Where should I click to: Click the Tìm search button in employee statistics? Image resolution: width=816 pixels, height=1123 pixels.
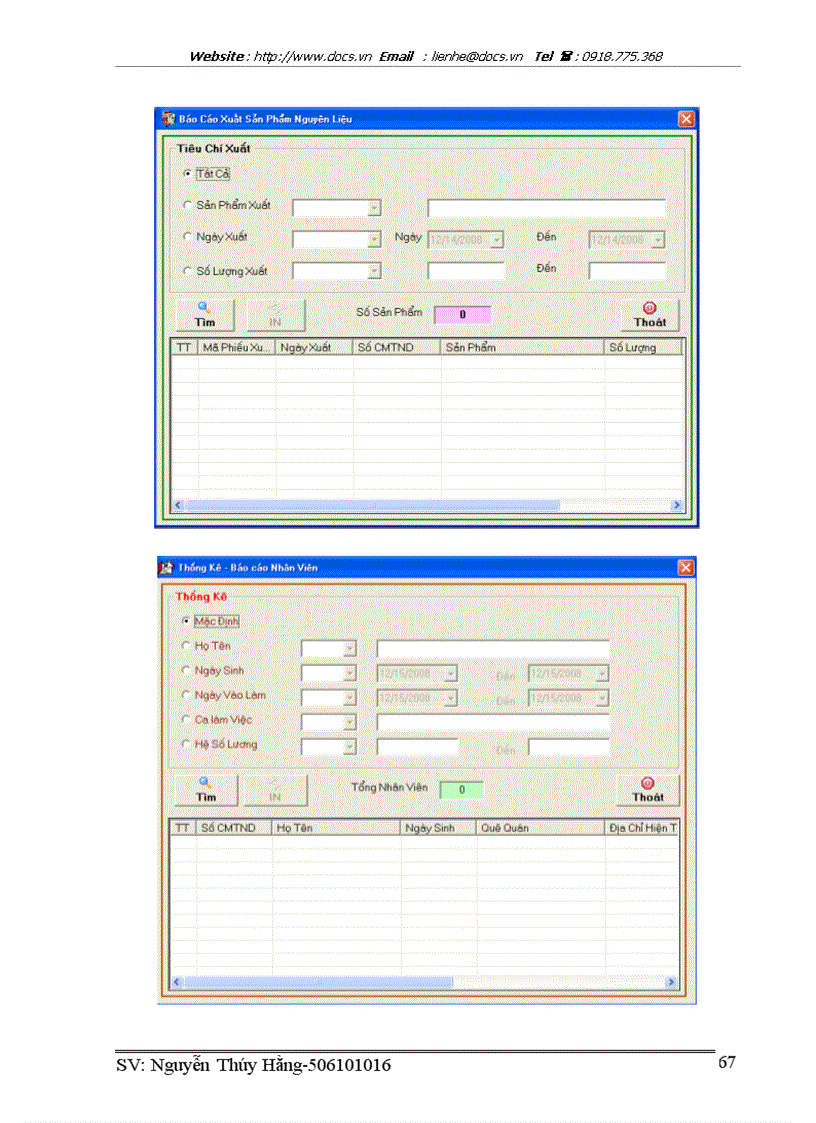206,790
